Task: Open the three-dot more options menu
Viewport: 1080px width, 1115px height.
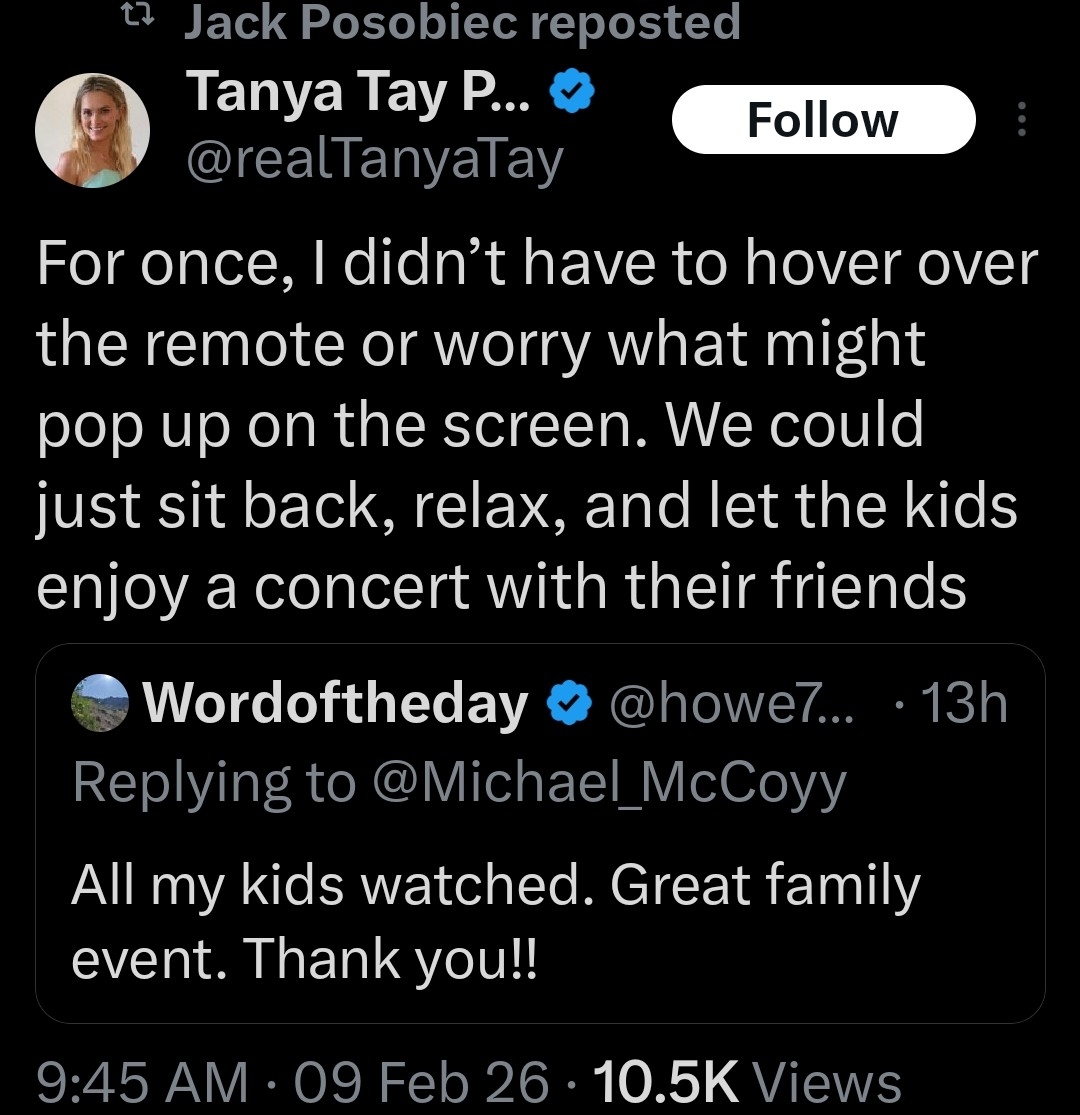Action: [x=1021, y=120]
